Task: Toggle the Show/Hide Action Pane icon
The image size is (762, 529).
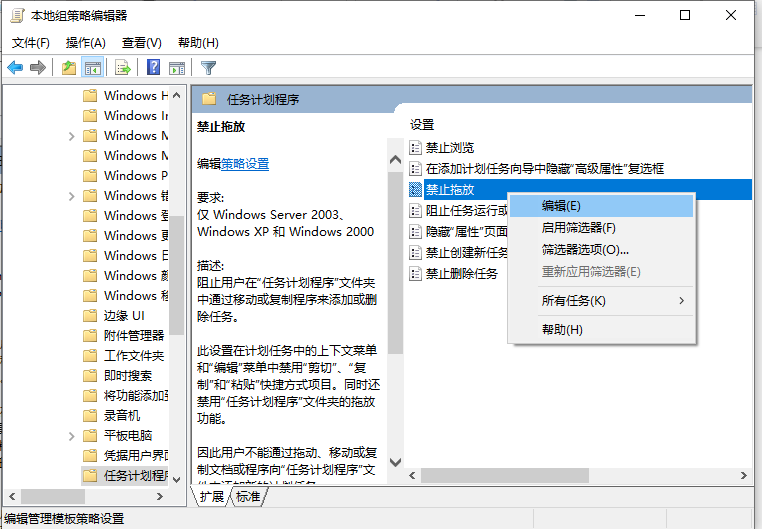Action: [176, 68]
